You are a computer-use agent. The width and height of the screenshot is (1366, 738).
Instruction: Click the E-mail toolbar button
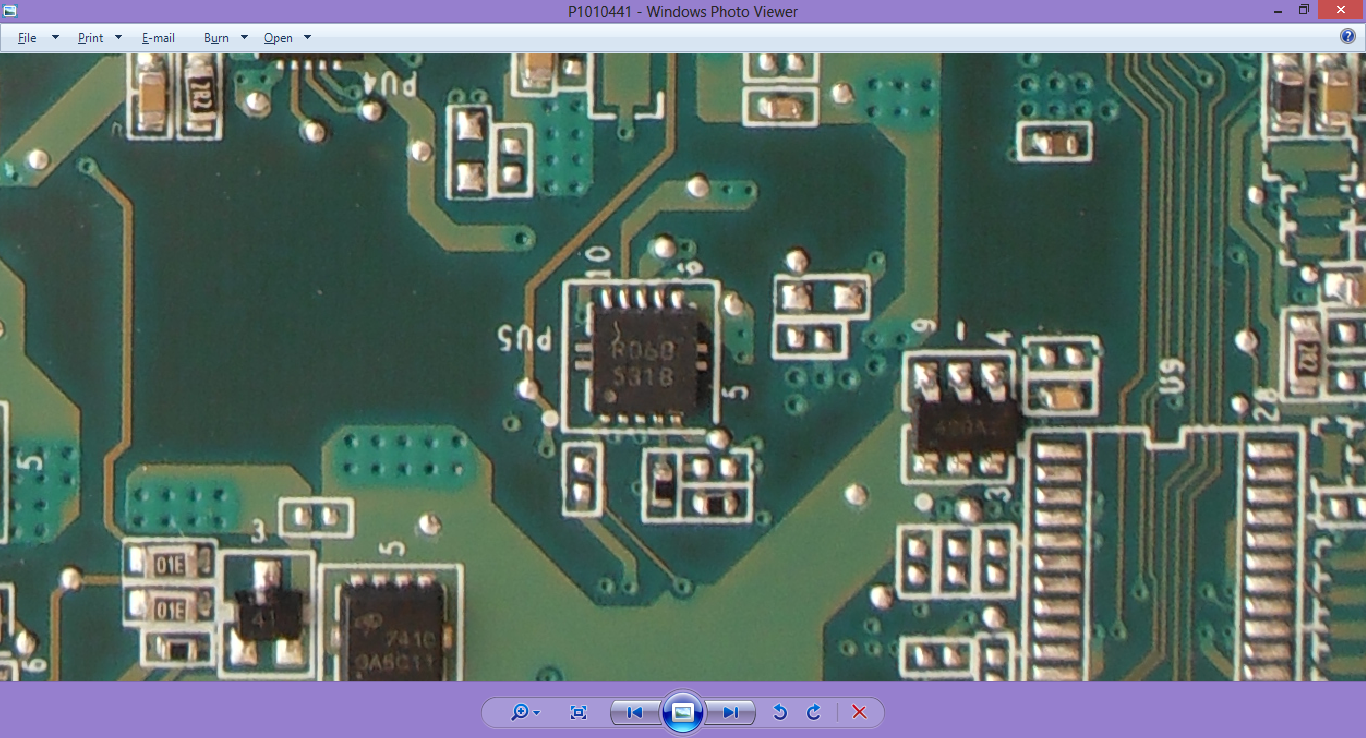pyautogui.click(x=158, y=38)
